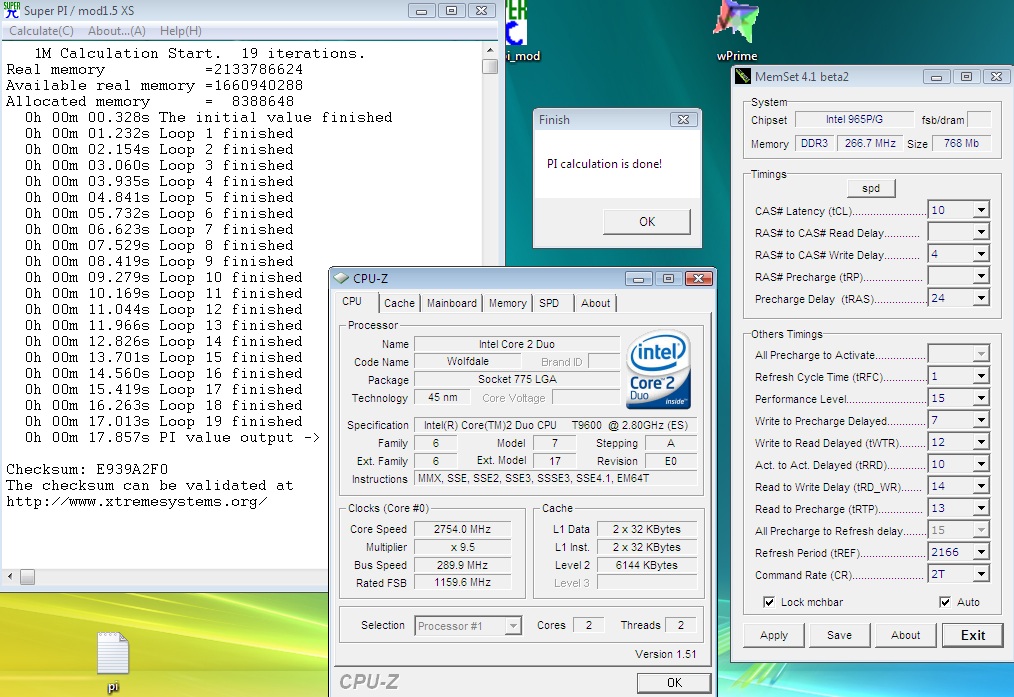This screenshot has width=1014, height=697.
Task: Click the xtremesystems.org URL text
Action: [136, 502]
